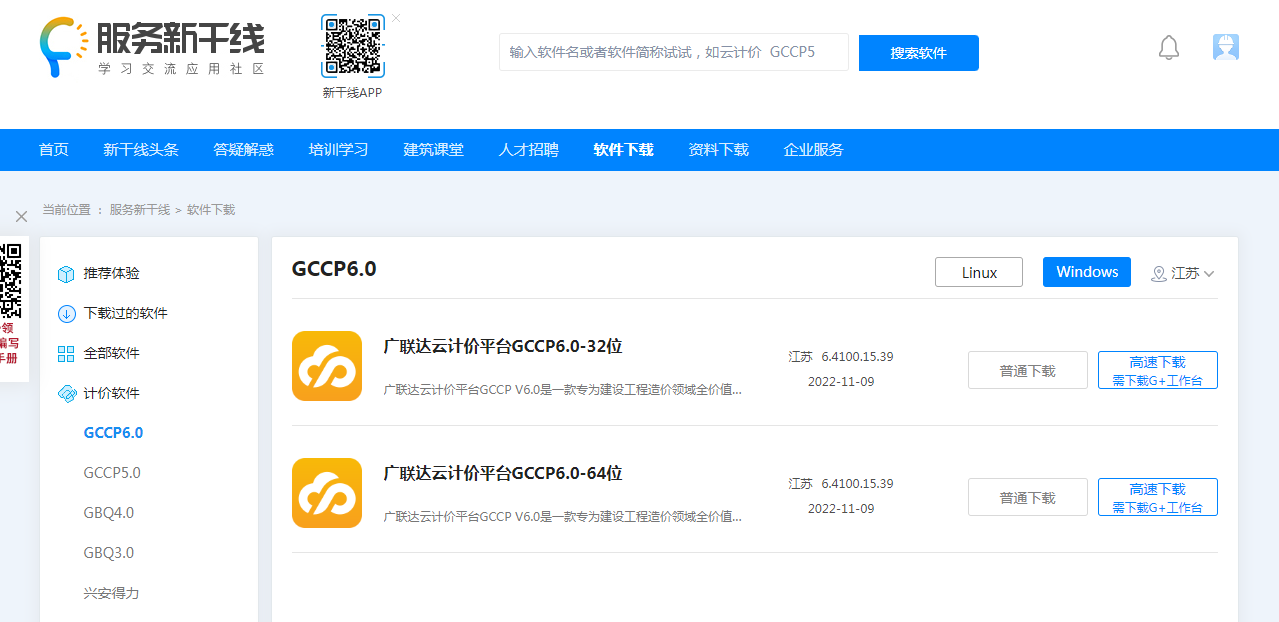
Task: Close the left floating QR banner
Action: pos(21,216)
